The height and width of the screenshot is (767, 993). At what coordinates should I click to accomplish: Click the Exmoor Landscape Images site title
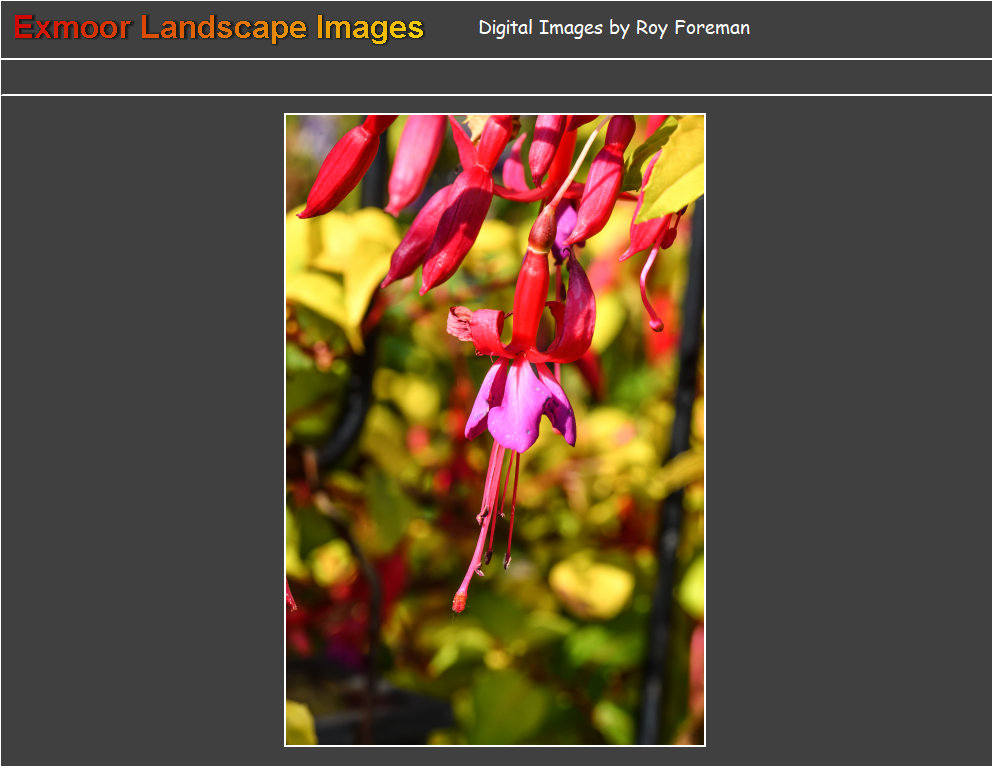coord(219,28)
